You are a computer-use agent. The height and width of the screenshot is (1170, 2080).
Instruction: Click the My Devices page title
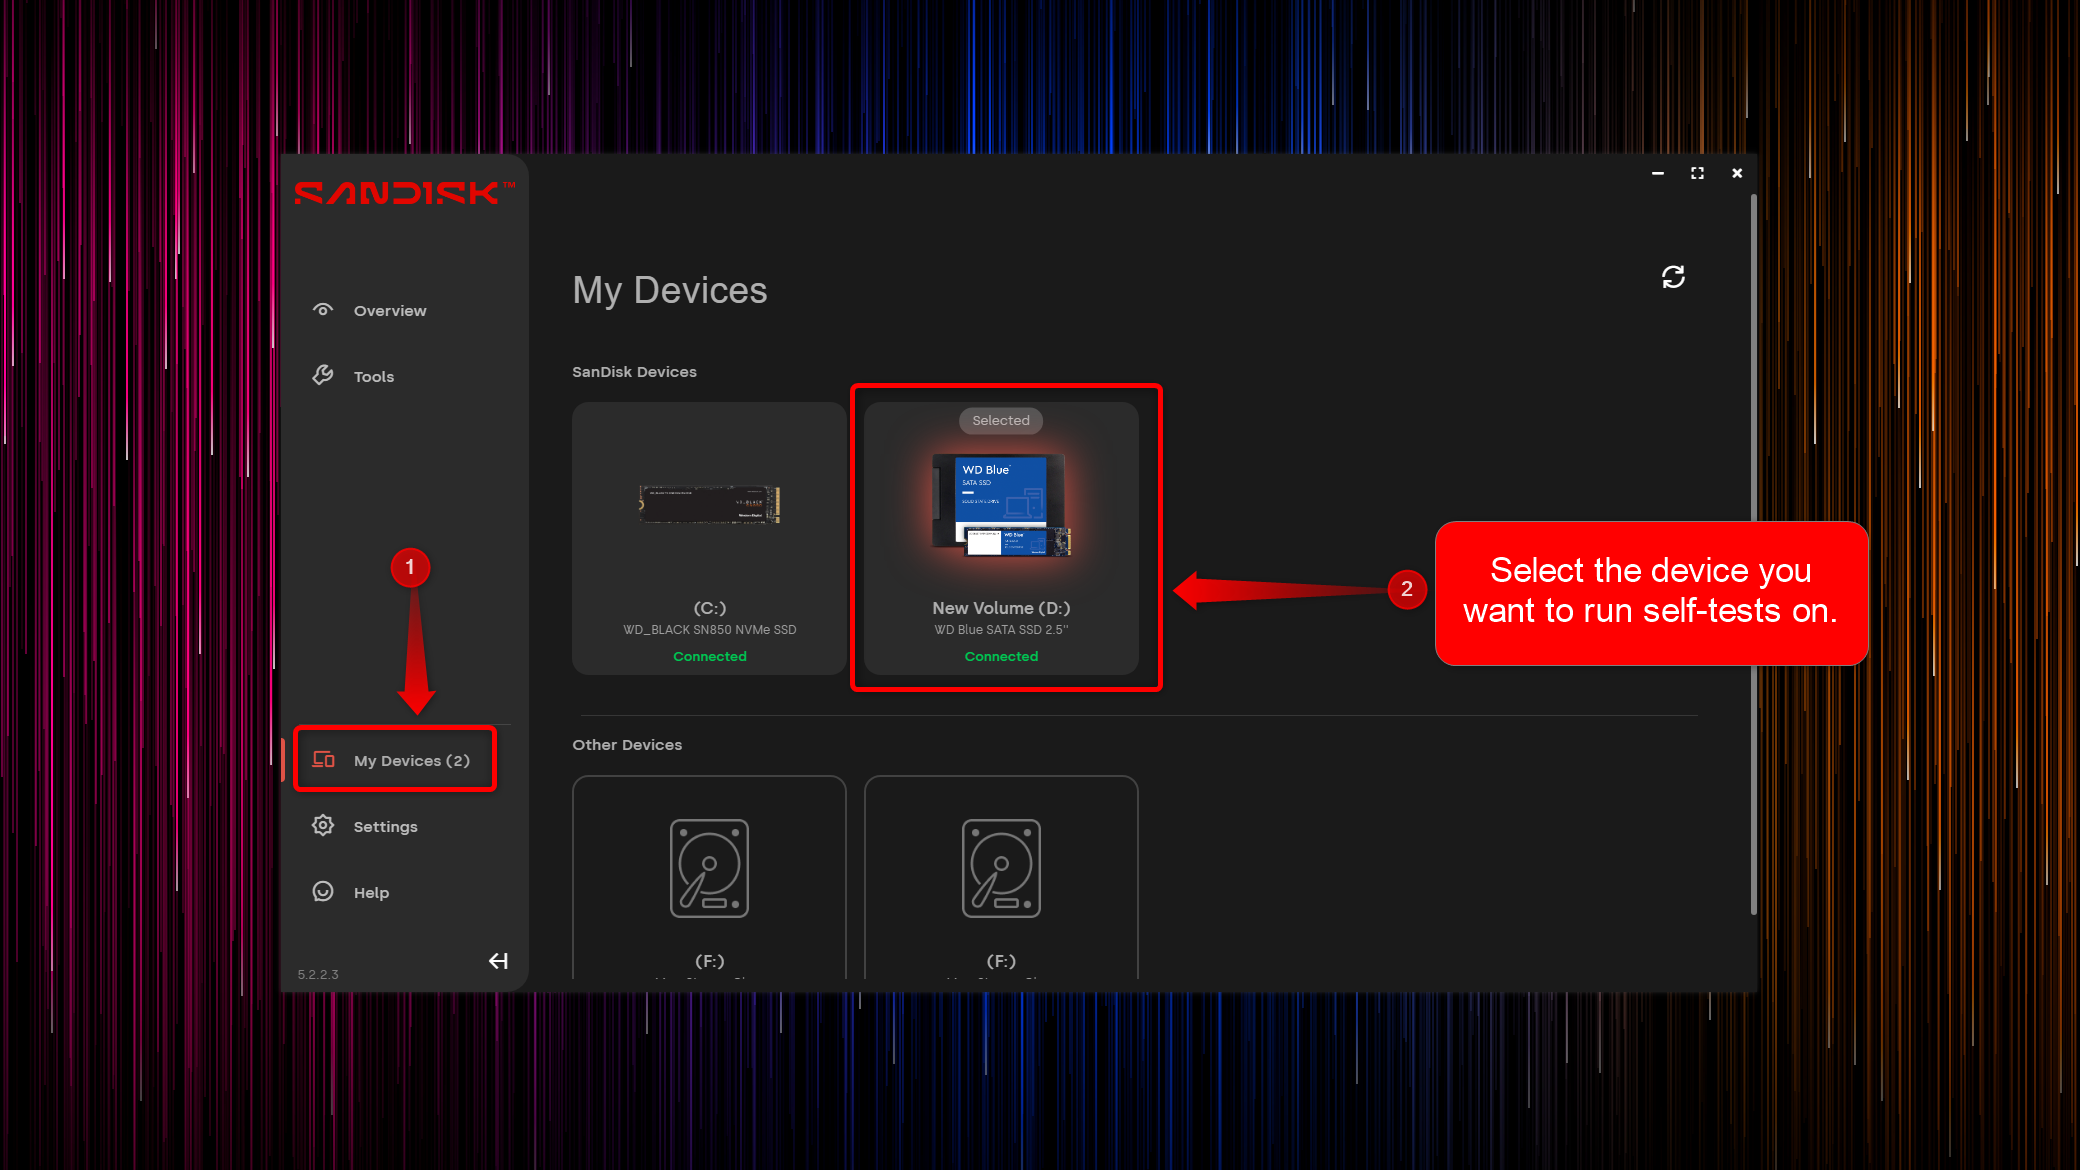(x=670, y=291)
